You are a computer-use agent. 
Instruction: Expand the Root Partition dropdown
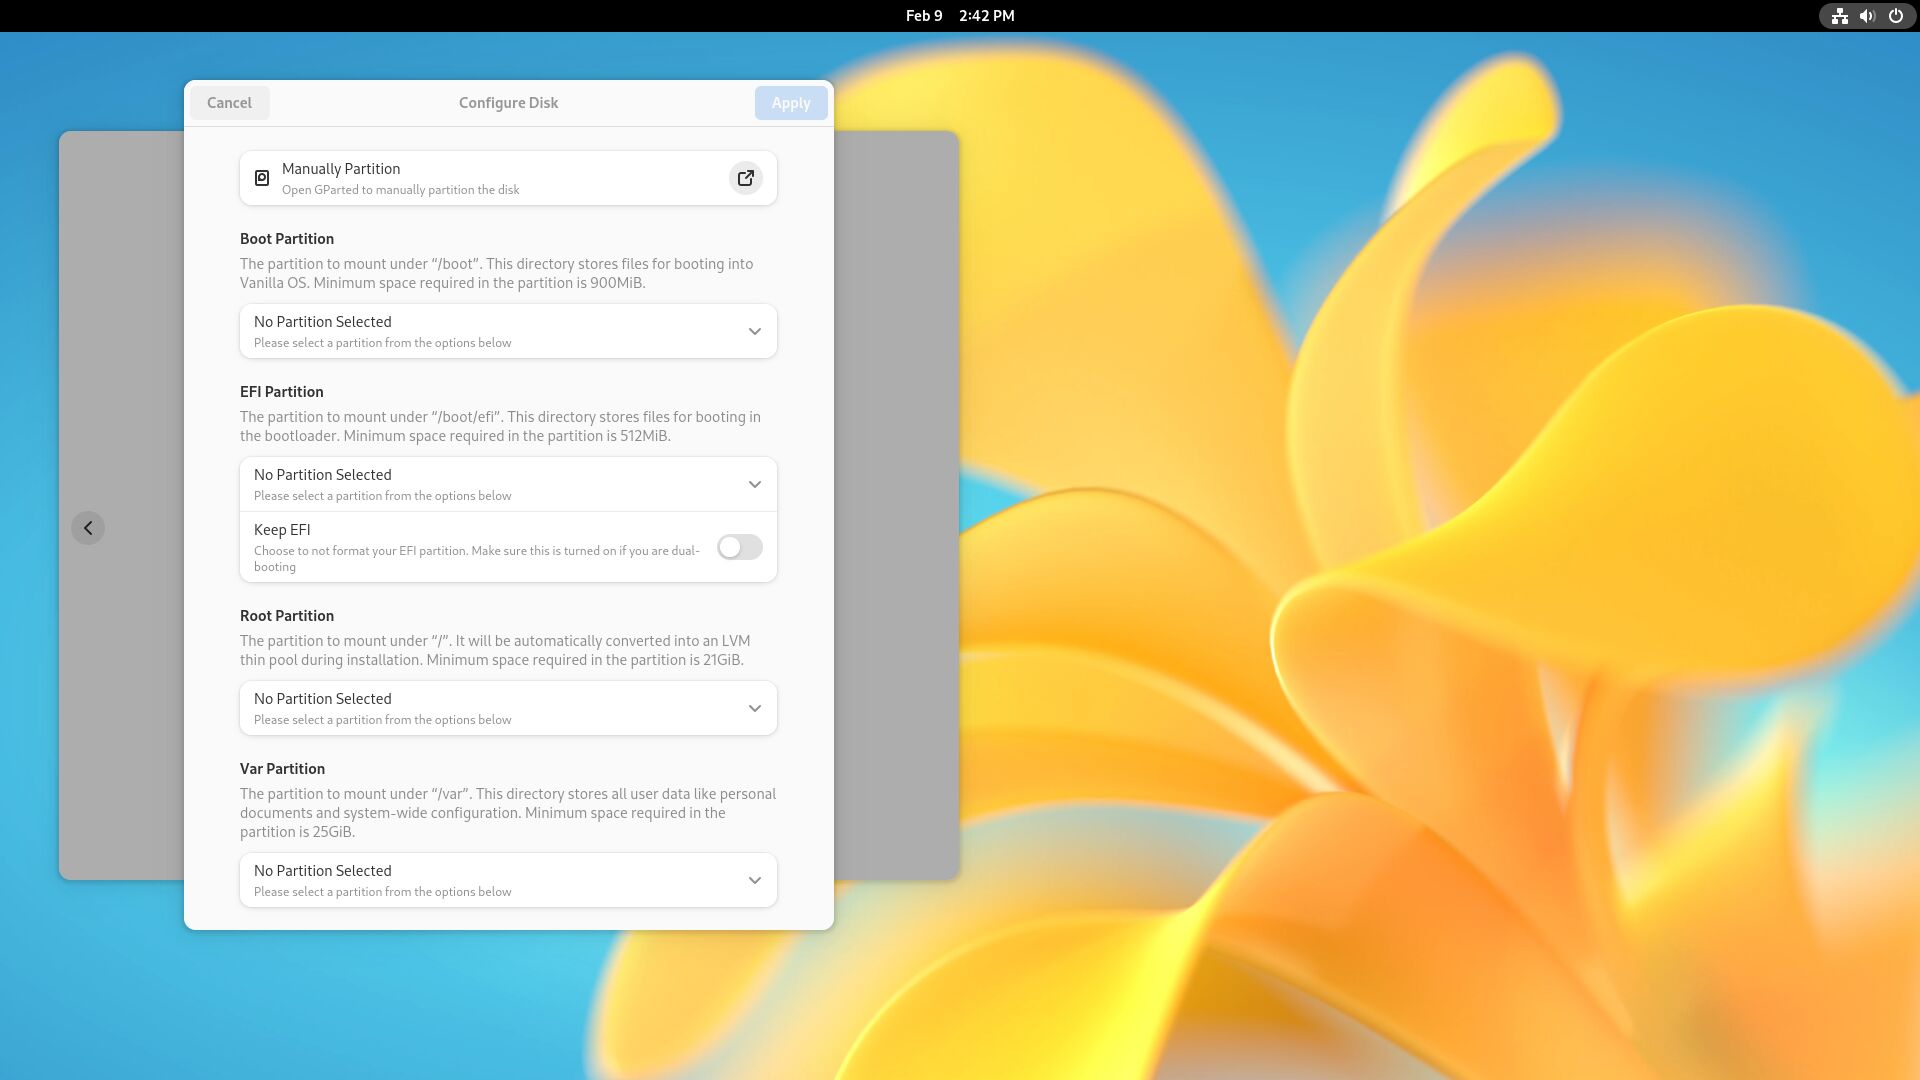(508, 708)
